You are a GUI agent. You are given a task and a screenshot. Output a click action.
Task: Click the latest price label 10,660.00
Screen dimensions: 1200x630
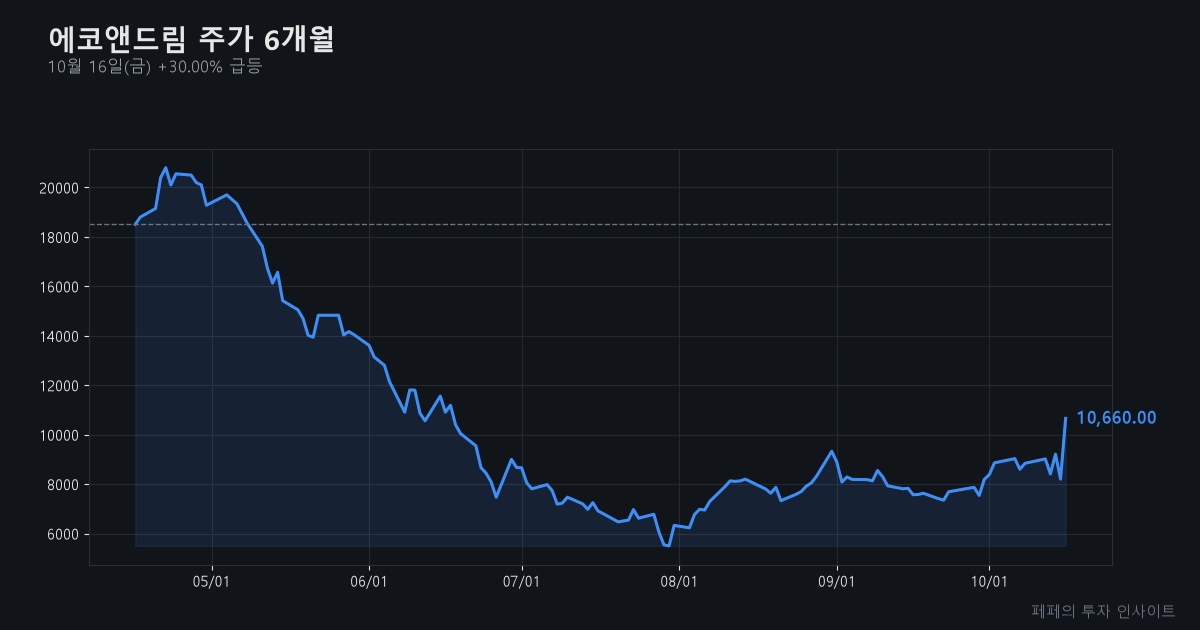click(1116, 417)
